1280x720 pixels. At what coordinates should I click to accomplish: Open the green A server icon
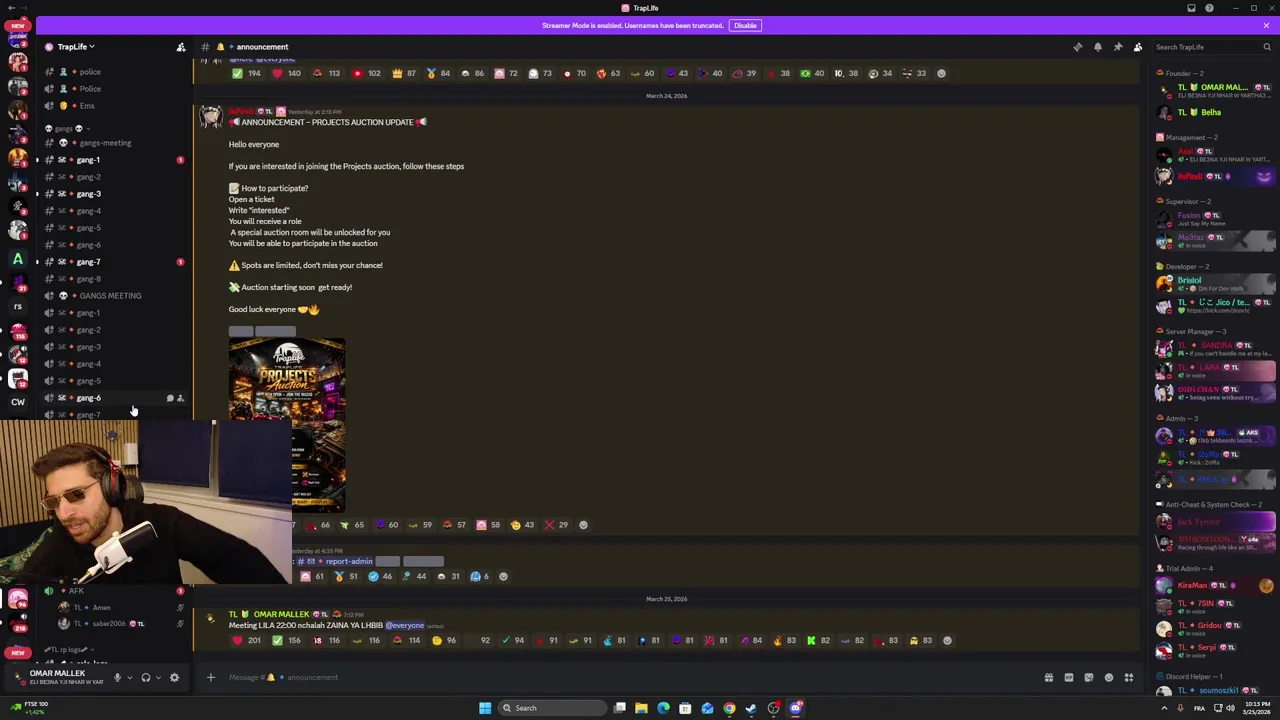[x=18, y=259]
